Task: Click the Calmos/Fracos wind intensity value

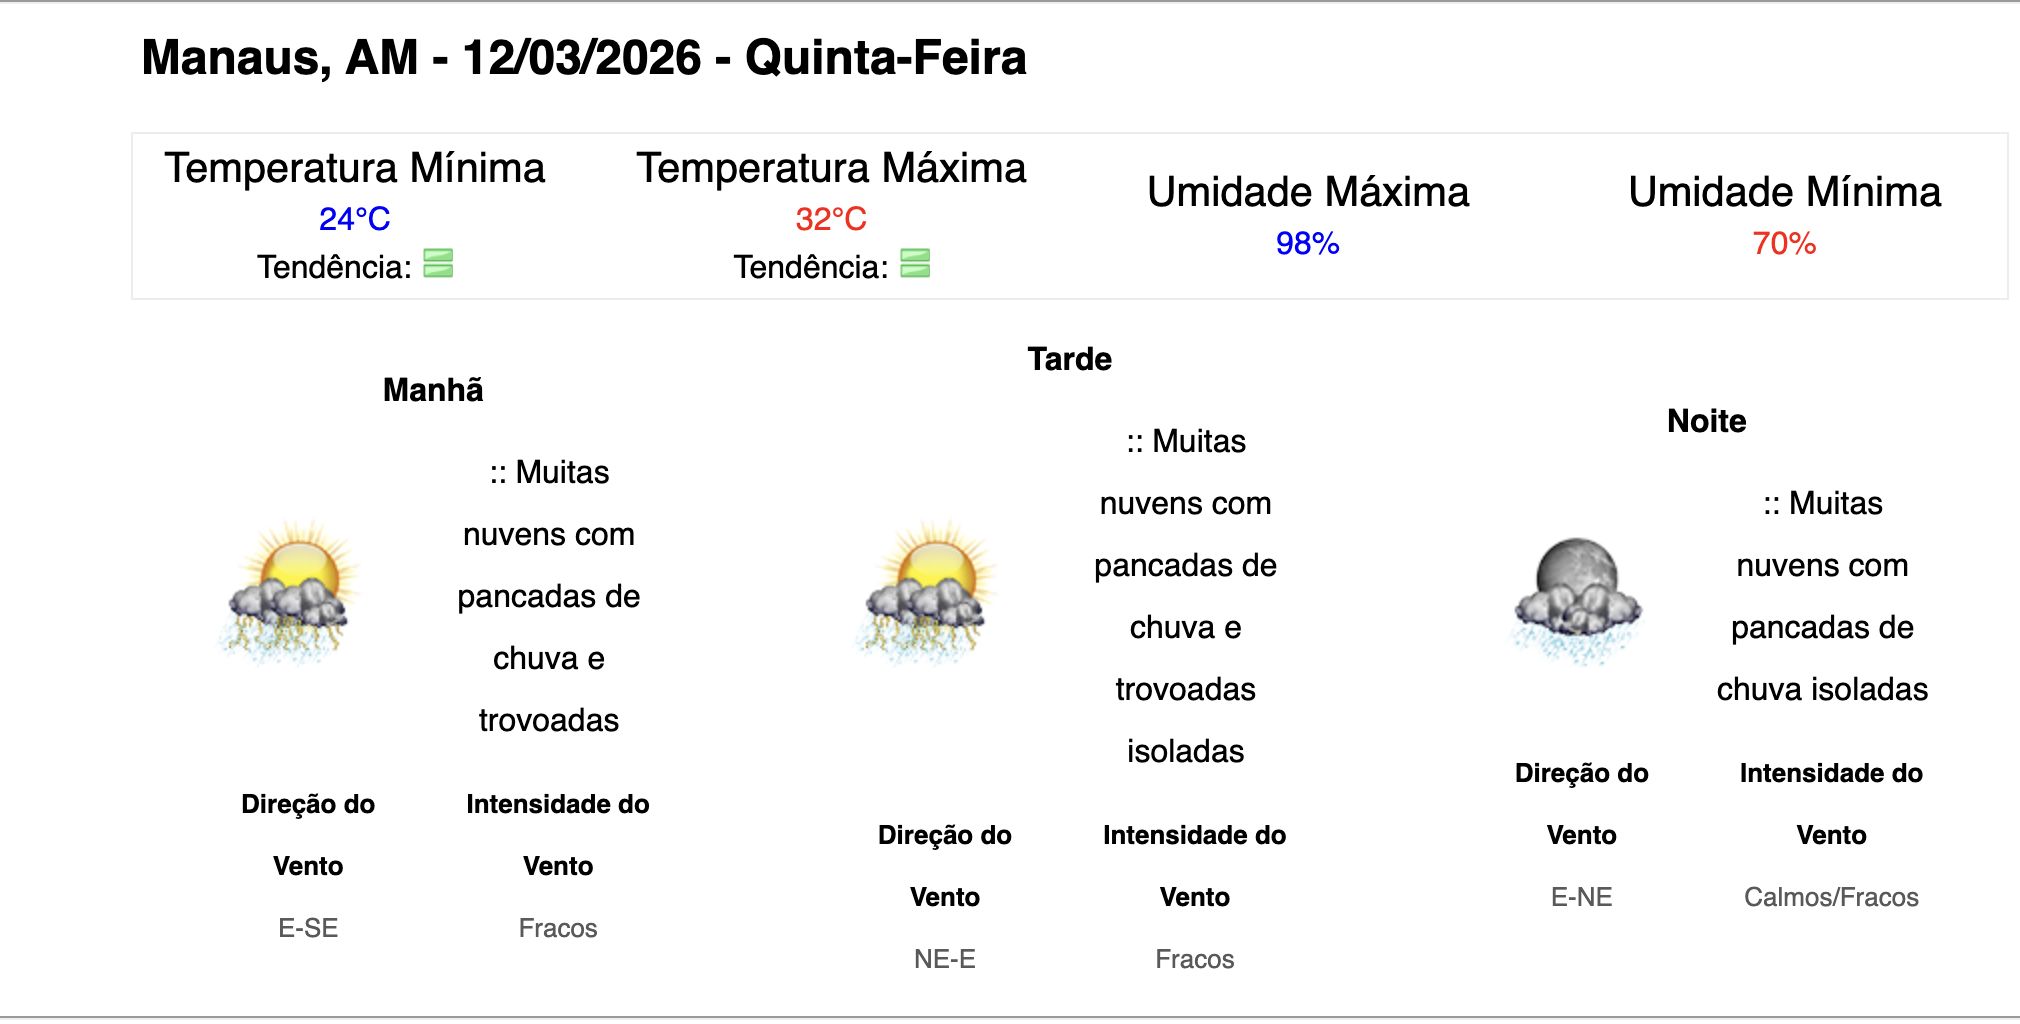Action: coord(1831,897)
